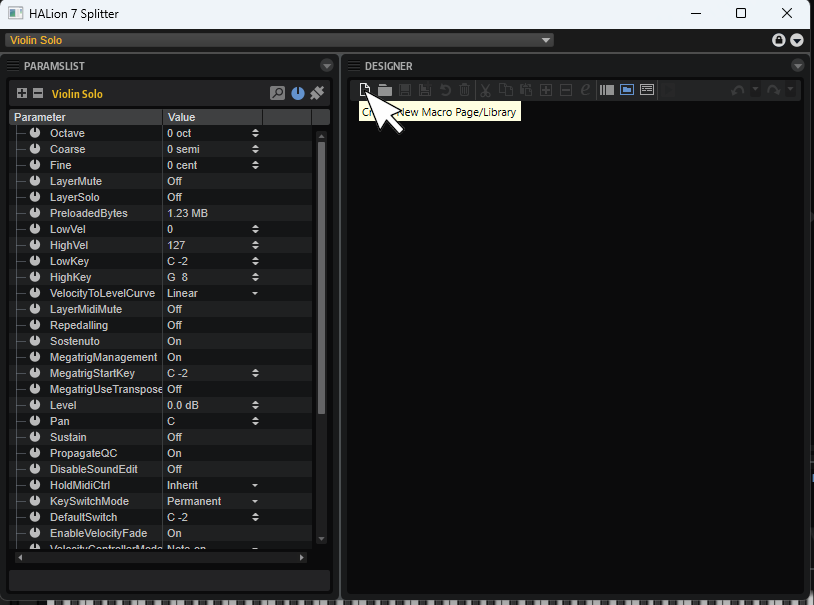Click the save macro page floppy icon

(x=405, y=90)
